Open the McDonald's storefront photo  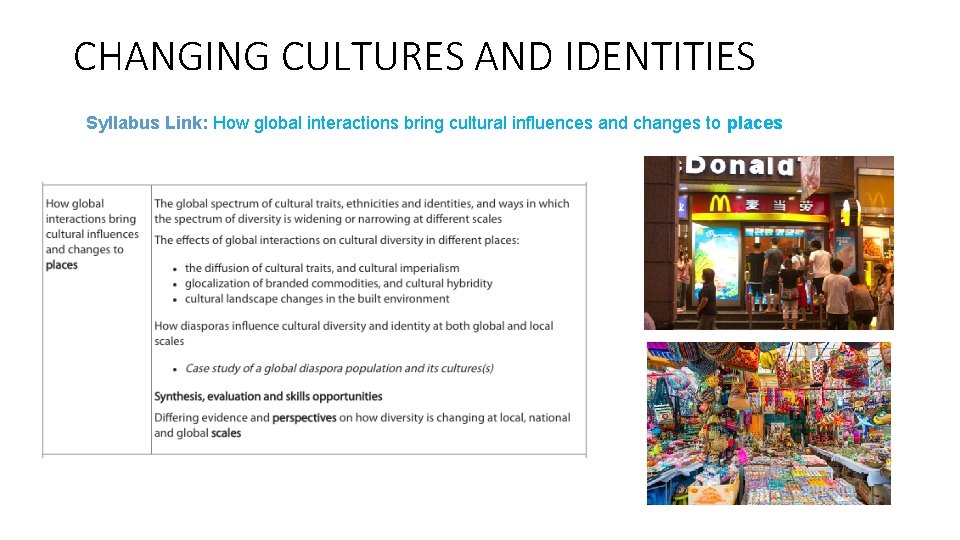(x=768, y=242)
